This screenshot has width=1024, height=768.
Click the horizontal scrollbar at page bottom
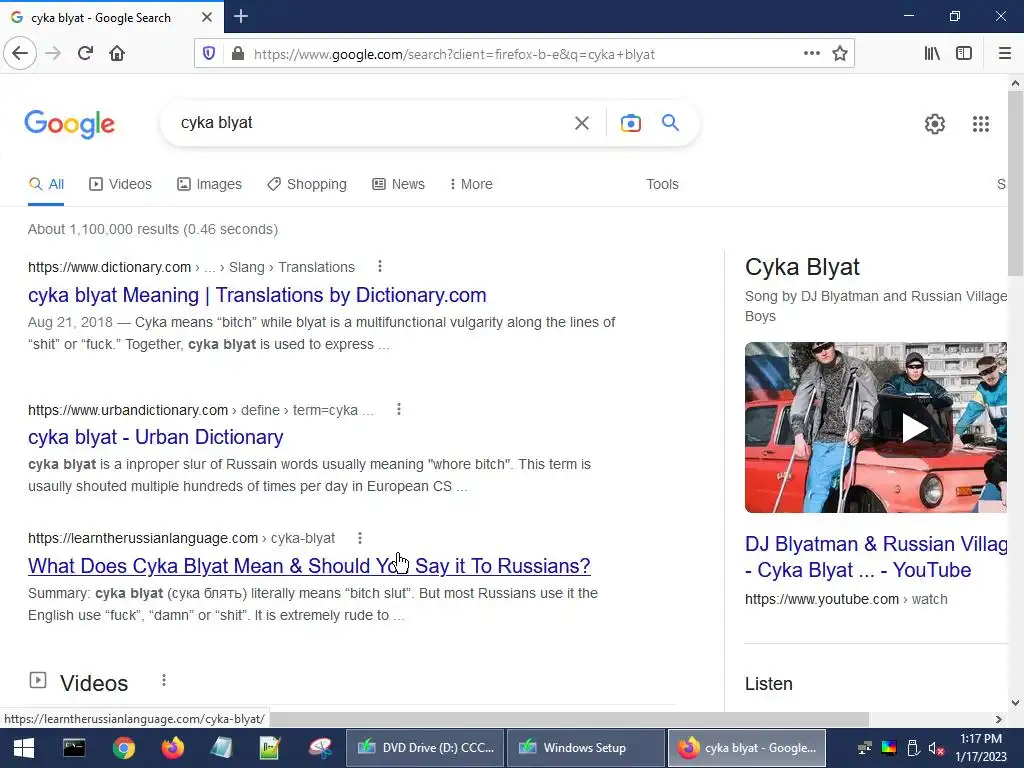[x=568, y=719]
